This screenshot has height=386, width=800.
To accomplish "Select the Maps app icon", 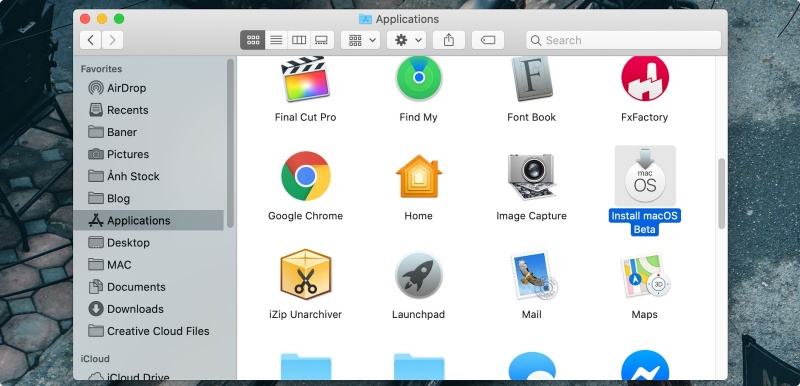I will tap(645, 275).
